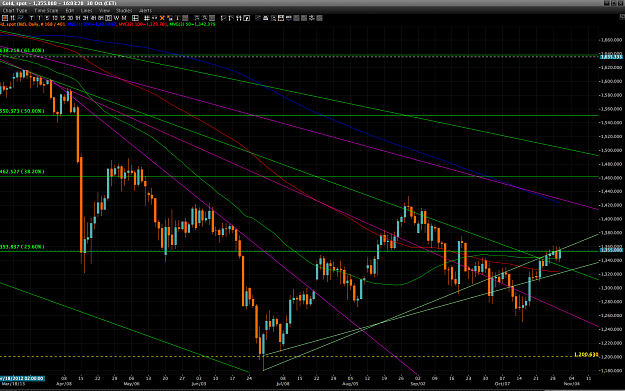Click the link chain toolbar icon
The image size is (625, 391).
point(257,18)
